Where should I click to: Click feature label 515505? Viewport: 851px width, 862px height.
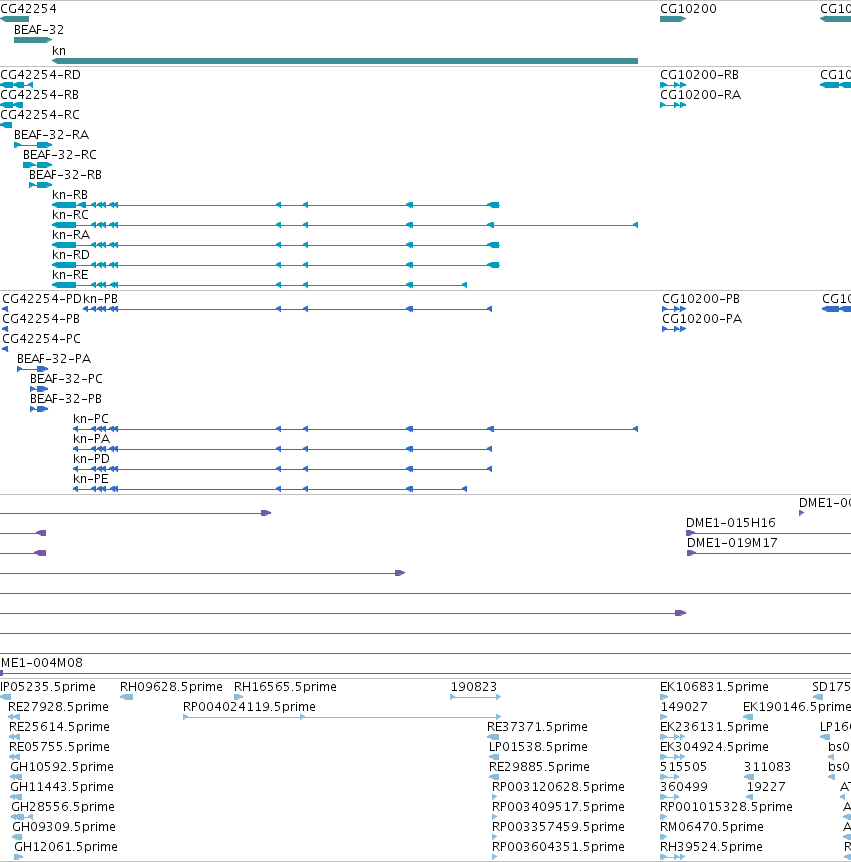point(683,766)
